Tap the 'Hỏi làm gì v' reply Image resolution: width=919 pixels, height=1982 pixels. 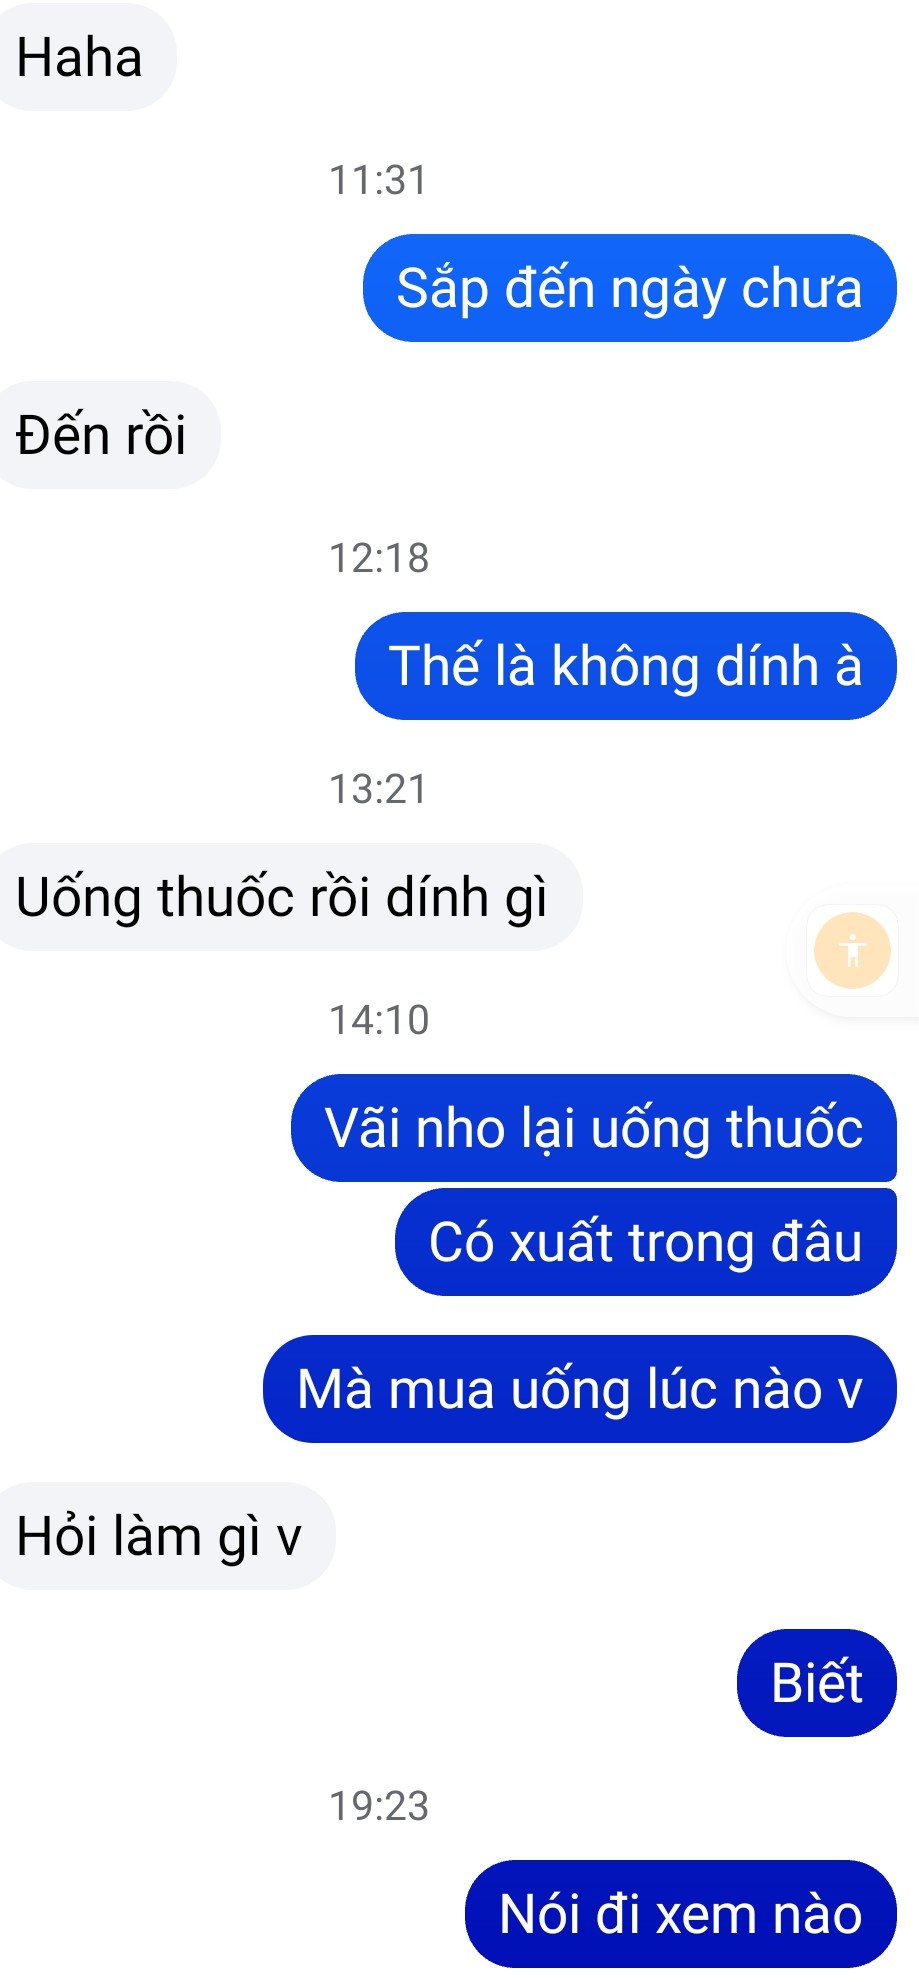click(x=165, y=1536)
